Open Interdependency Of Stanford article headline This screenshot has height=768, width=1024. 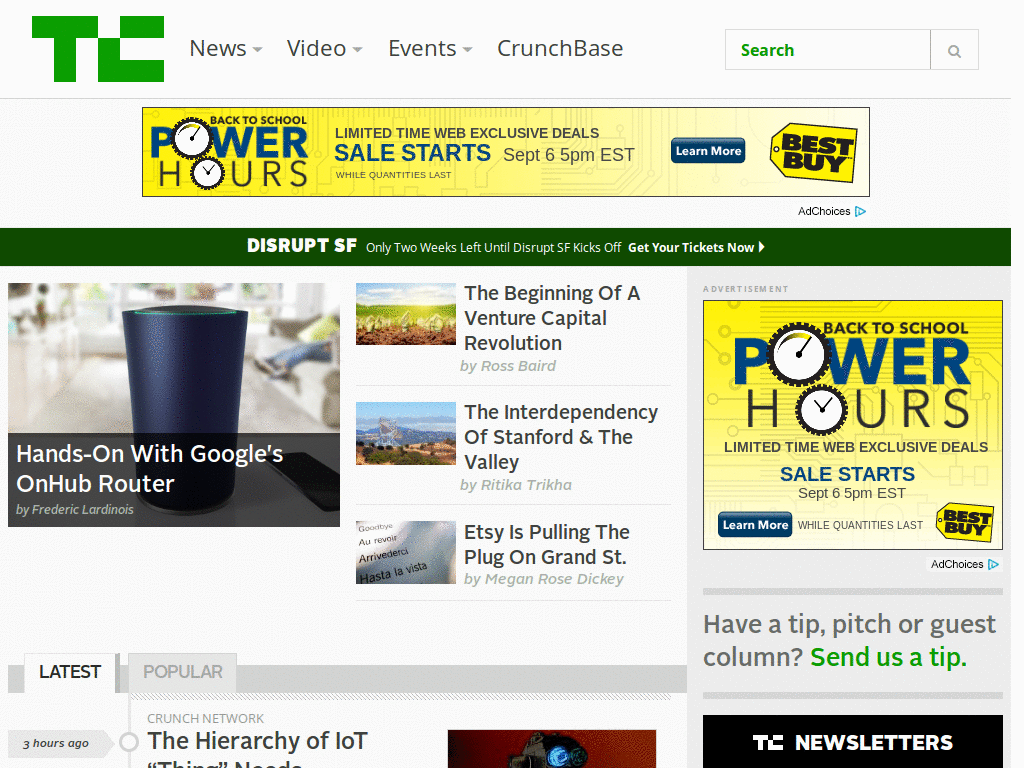[560, 437]
